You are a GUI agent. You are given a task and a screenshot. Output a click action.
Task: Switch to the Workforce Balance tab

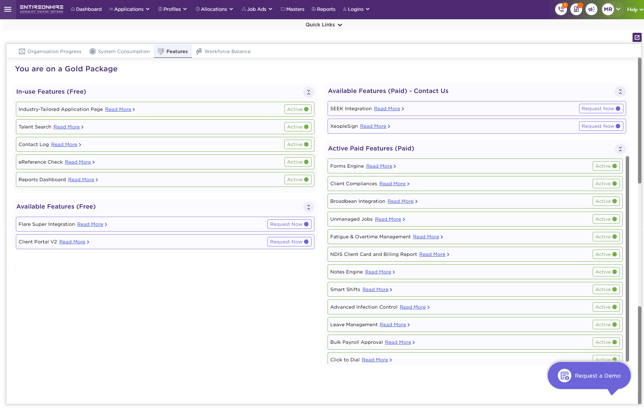[x=223, y=51]
